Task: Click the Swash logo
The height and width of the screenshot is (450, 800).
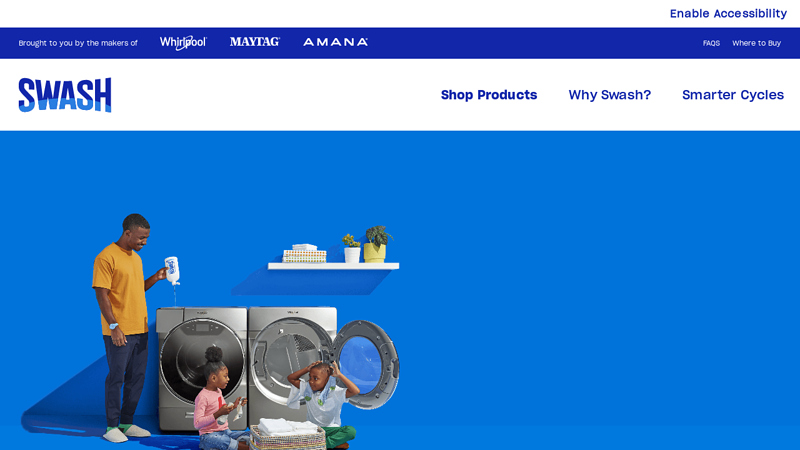Action: tap(65, 95)
